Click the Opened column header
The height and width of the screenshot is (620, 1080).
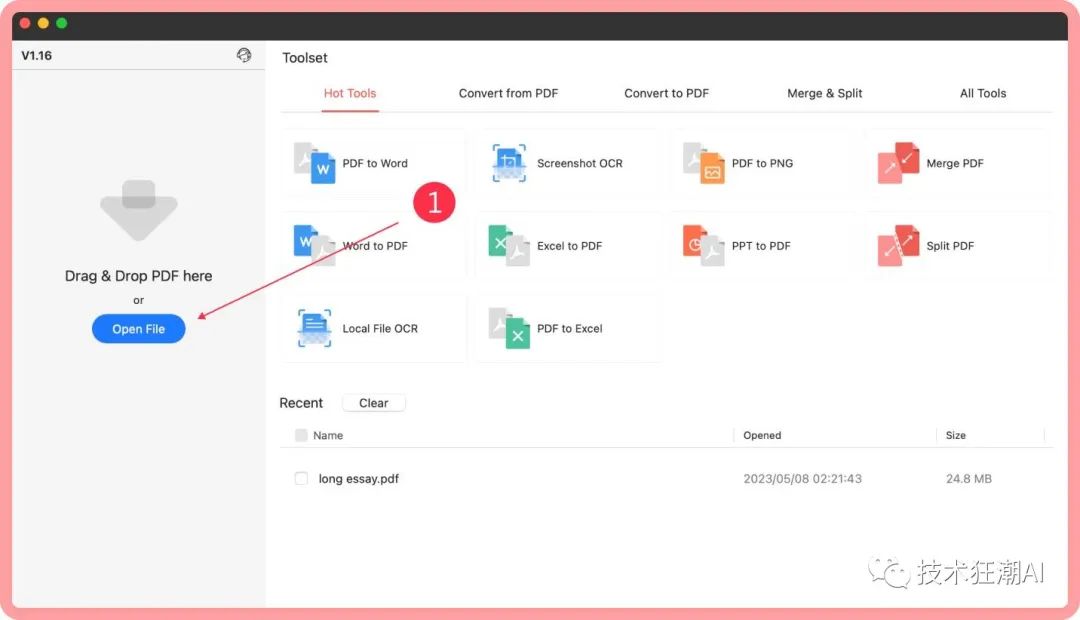(x=762, y=435)
